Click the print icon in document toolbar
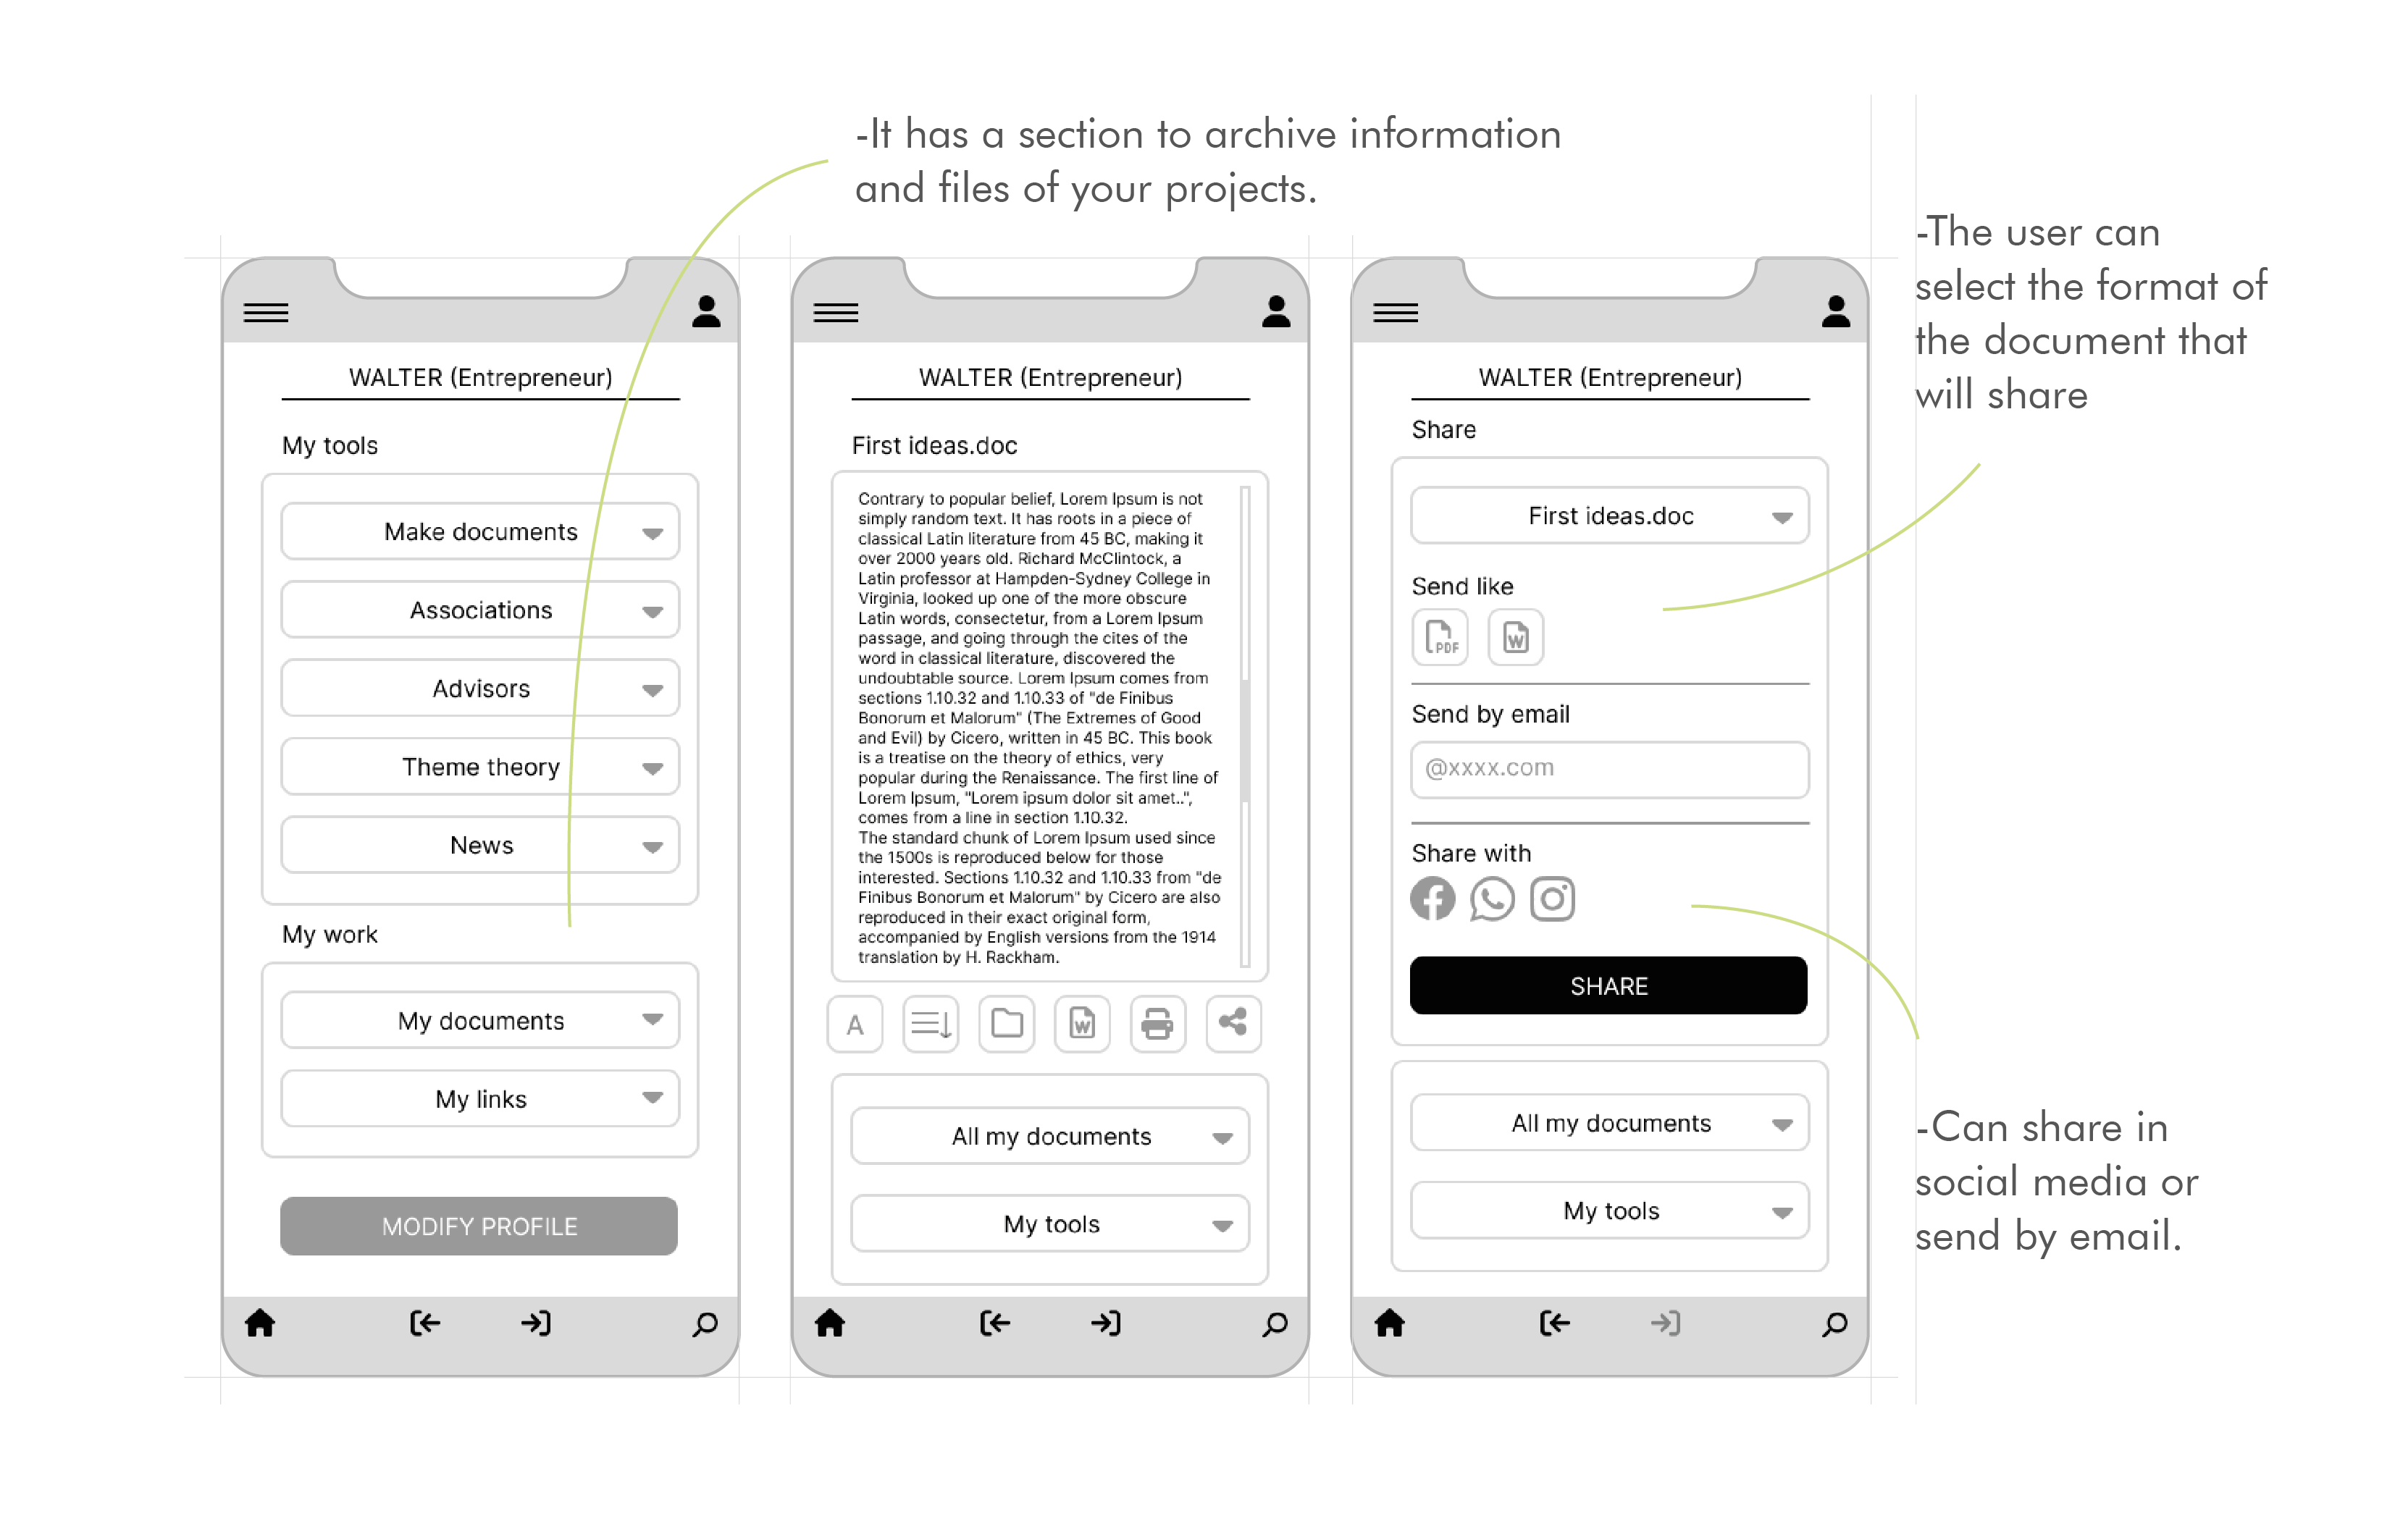This screenshot has height=1540, width=2395. [x=1152, y=1023]
